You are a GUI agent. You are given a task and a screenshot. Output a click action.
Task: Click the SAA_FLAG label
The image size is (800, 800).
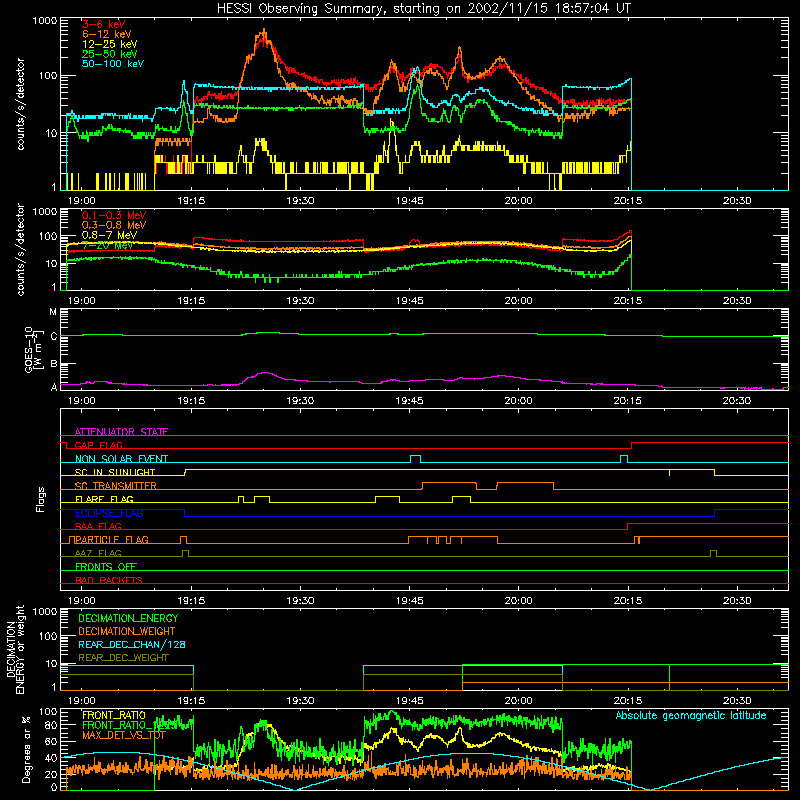tap(98, 526)
